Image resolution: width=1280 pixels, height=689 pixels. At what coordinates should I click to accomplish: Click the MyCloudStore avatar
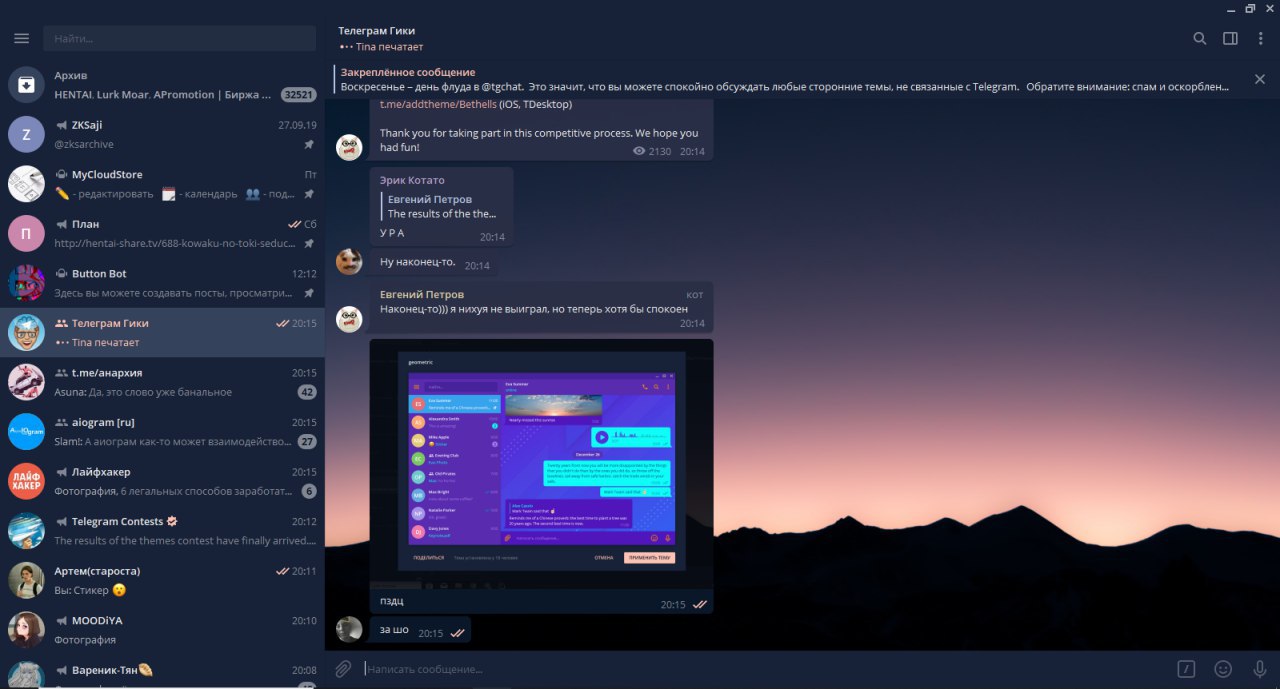[x=26, y=184]
